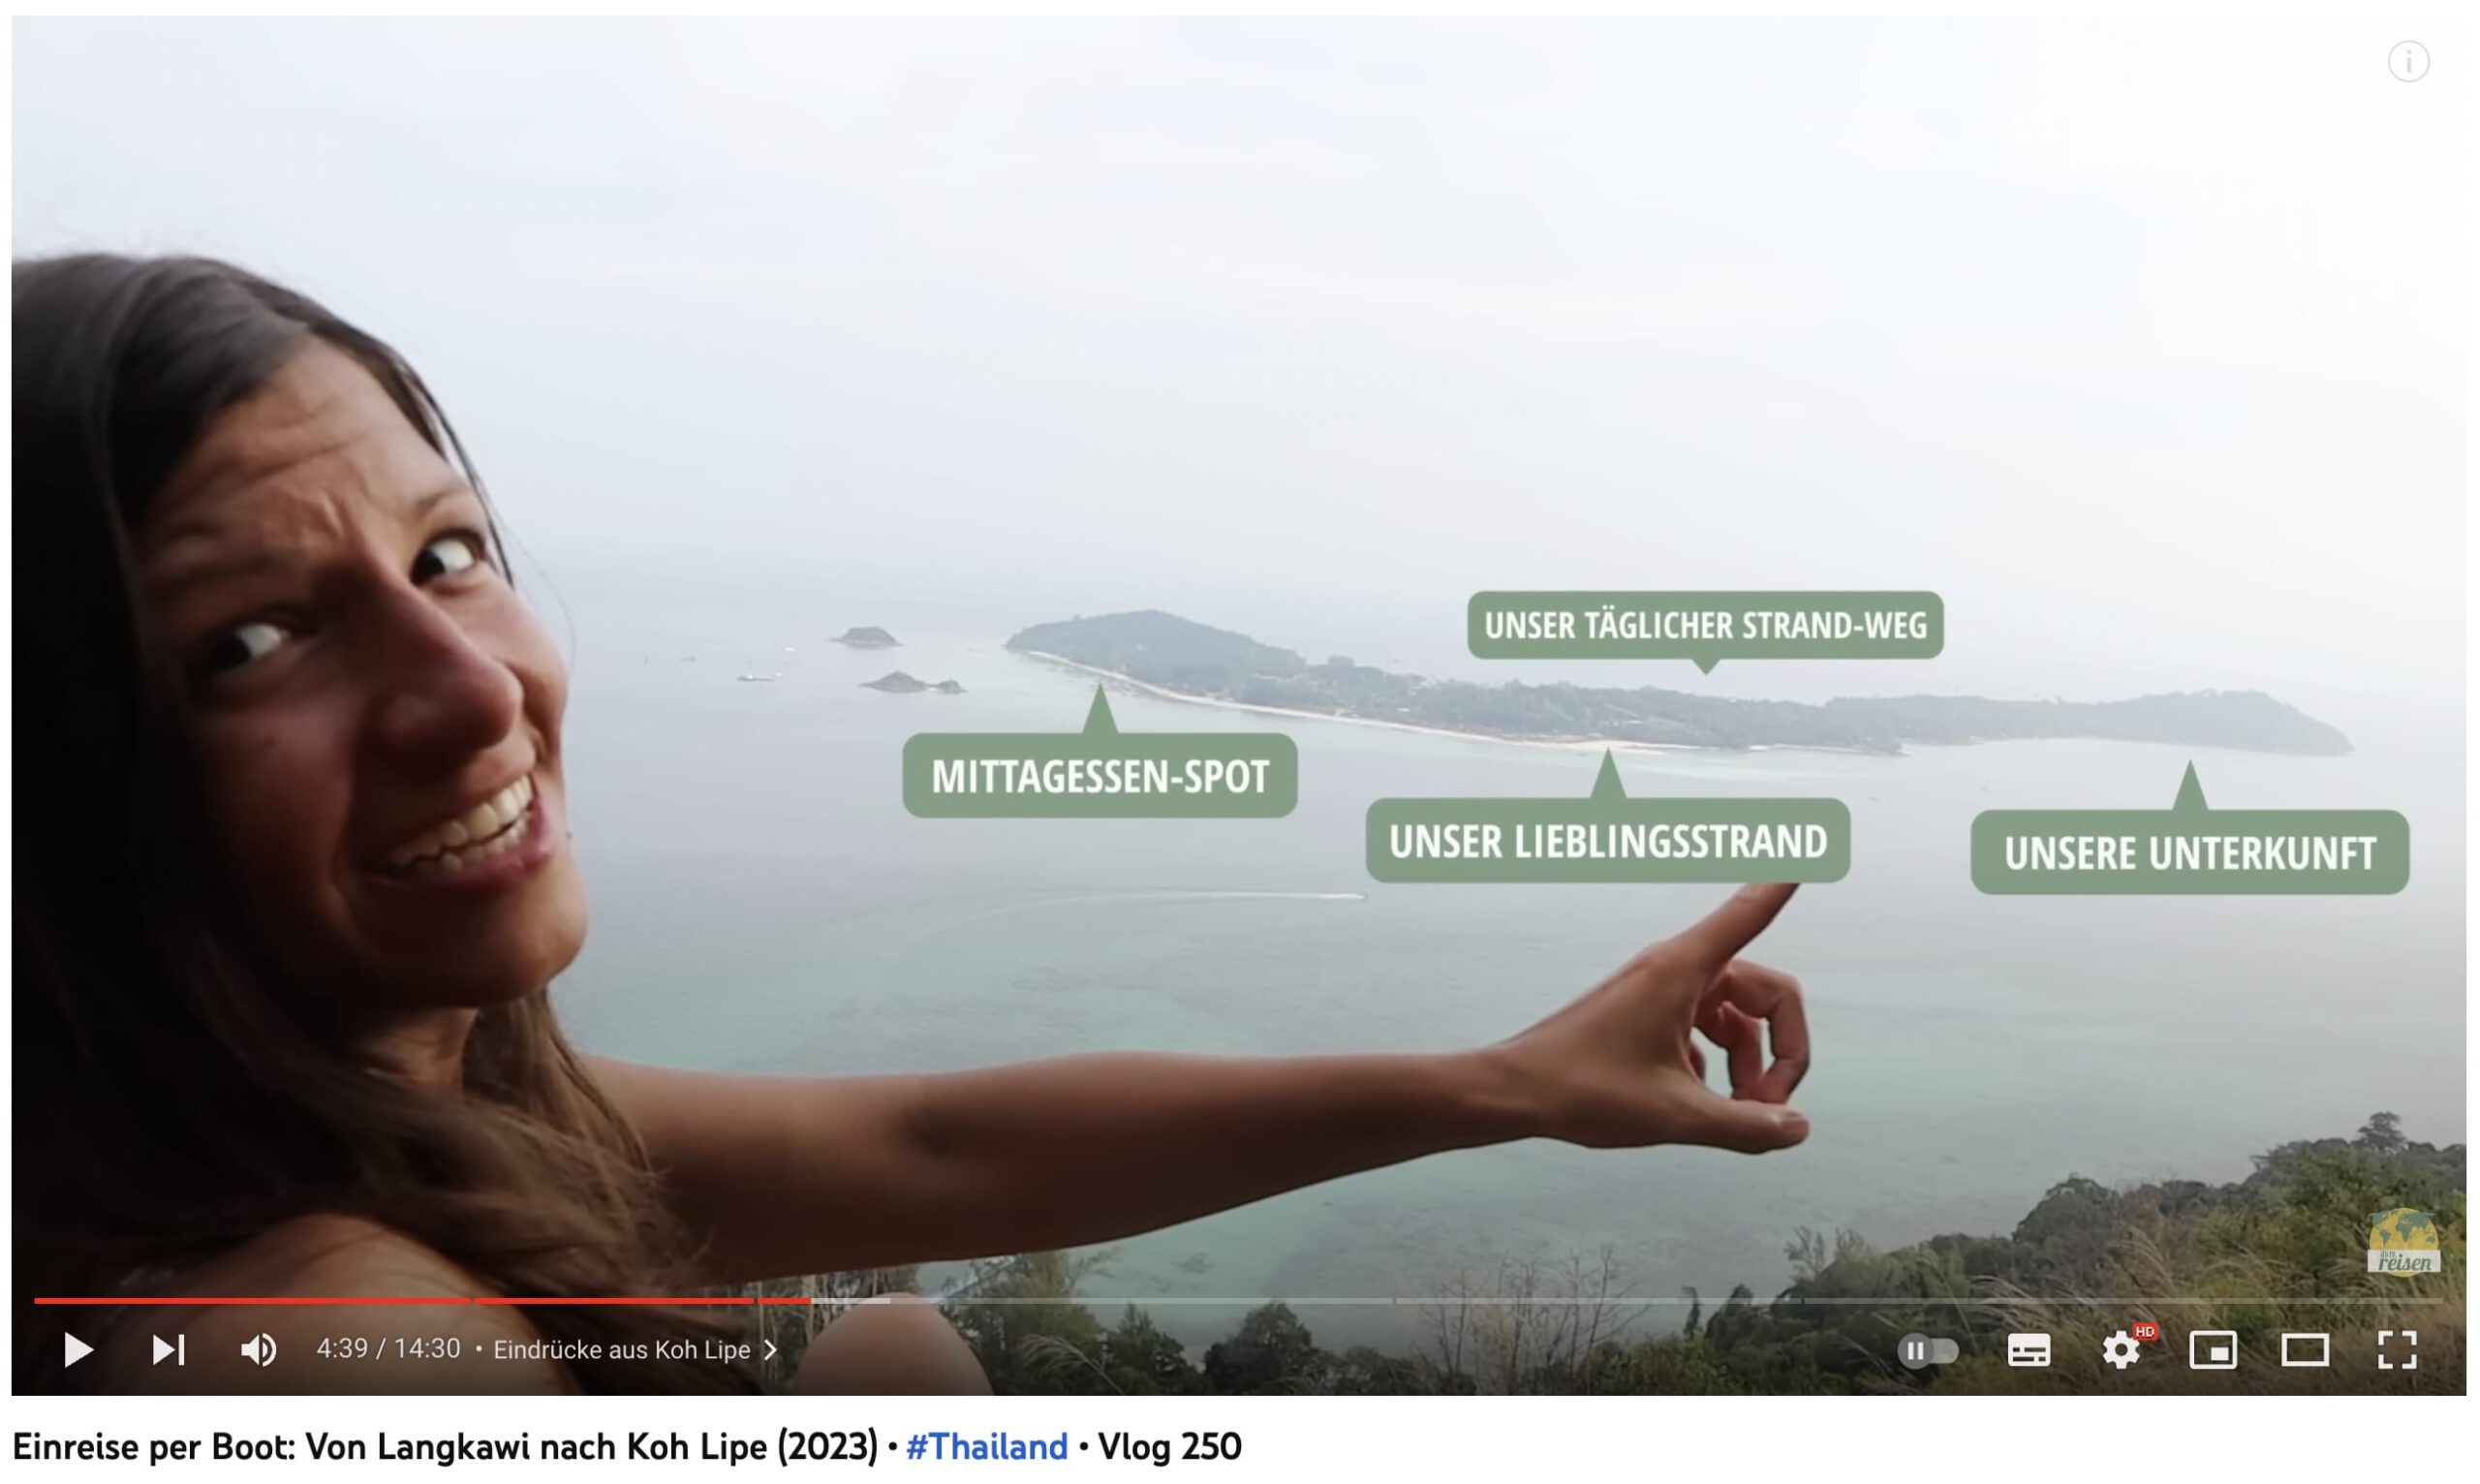This screenshot has width=2480, height=1484.
Task: Turn on subtitles captions
Action: click(2029, 1351)
